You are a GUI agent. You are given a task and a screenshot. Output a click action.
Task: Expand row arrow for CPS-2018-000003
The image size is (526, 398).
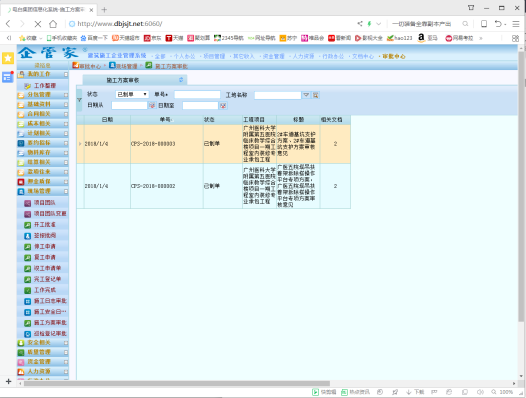80,144
